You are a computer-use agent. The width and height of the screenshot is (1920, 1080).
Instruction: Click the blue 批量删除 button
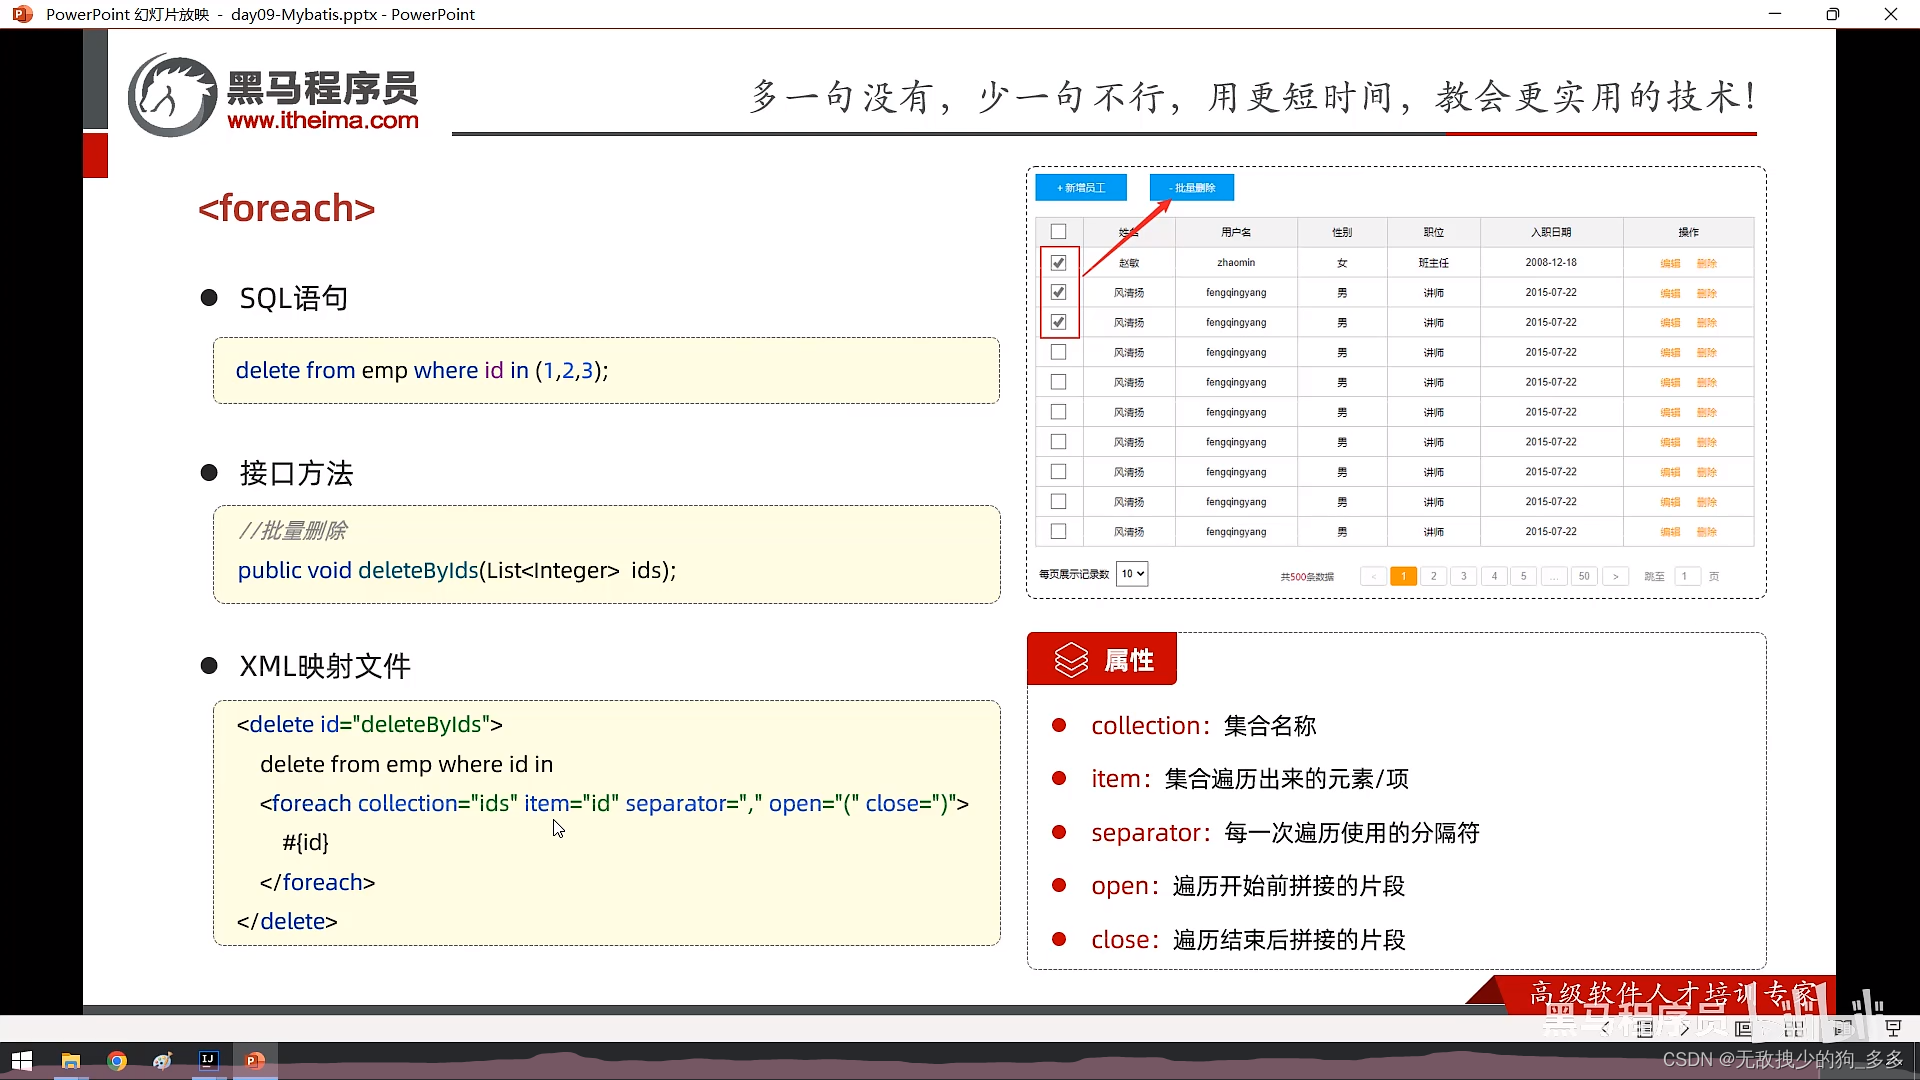coord(1191,188)
